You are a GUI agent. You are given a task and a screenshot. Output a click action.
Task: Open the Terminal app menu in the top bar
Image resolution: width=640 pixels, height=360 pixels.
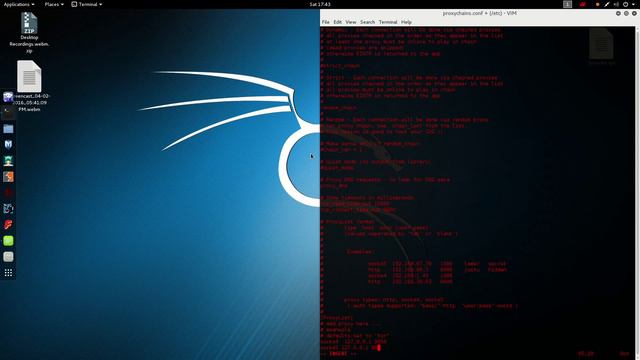click(x=87, y=4)
